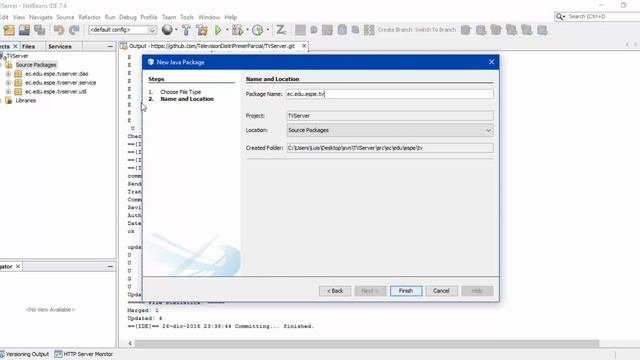Click the green Run Project icon
The image size is (640, 360).
coord(218,30)
